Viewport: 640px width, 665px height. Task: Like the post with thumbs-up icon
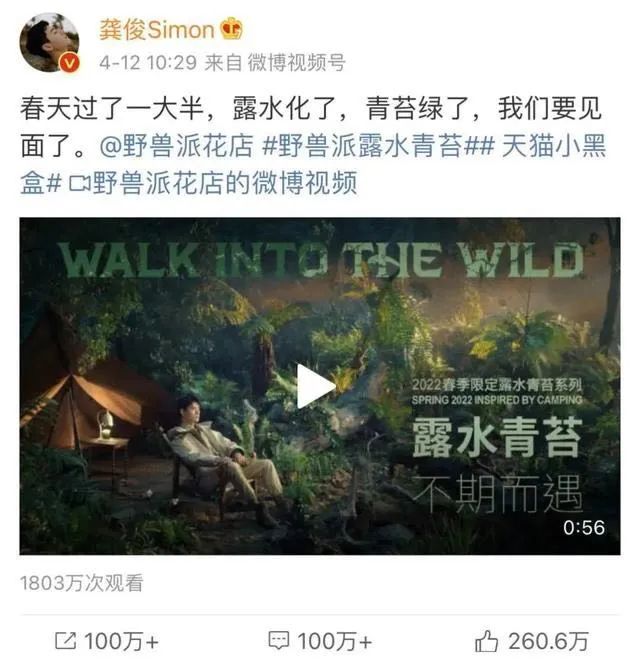[486, 640]
